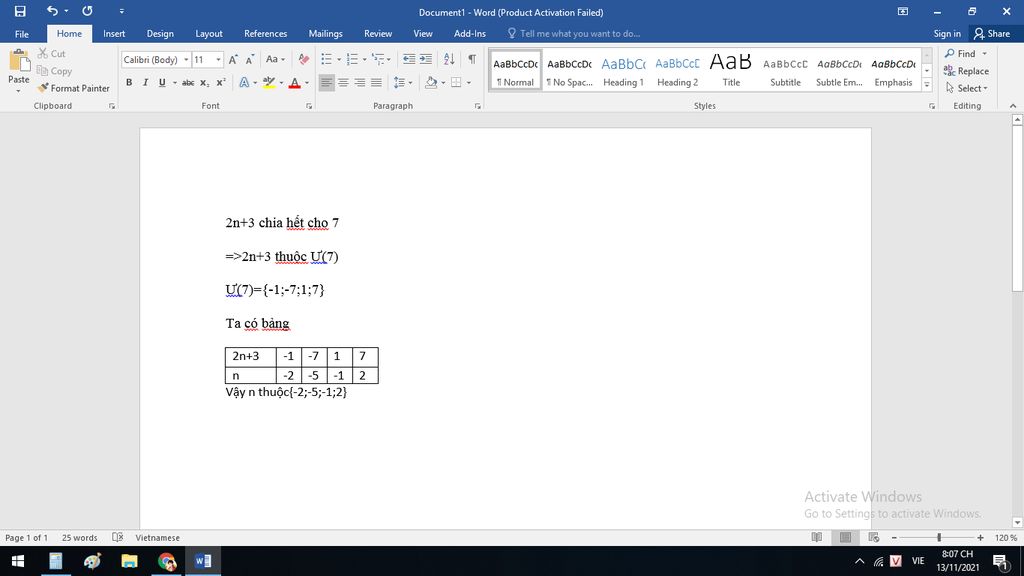Image resolution: width=1024 pixels, height=576 pixels.
Task: Open Line and Paragraph Spacing dropdown
Action: [403, 82]
